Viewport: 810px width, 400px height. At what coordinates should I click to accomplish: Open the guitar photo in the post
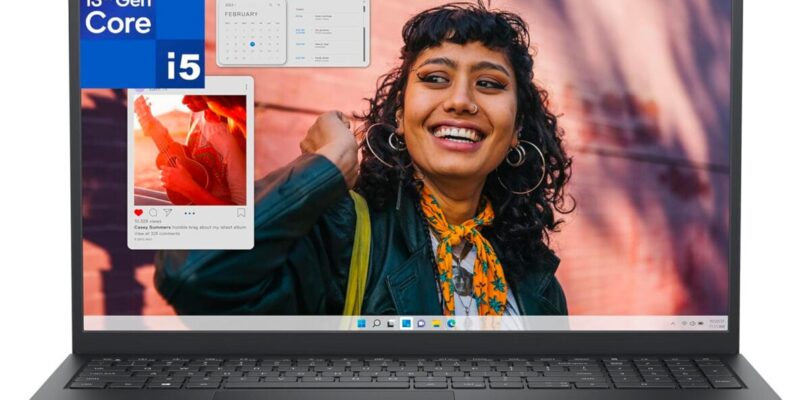[190, 150]
